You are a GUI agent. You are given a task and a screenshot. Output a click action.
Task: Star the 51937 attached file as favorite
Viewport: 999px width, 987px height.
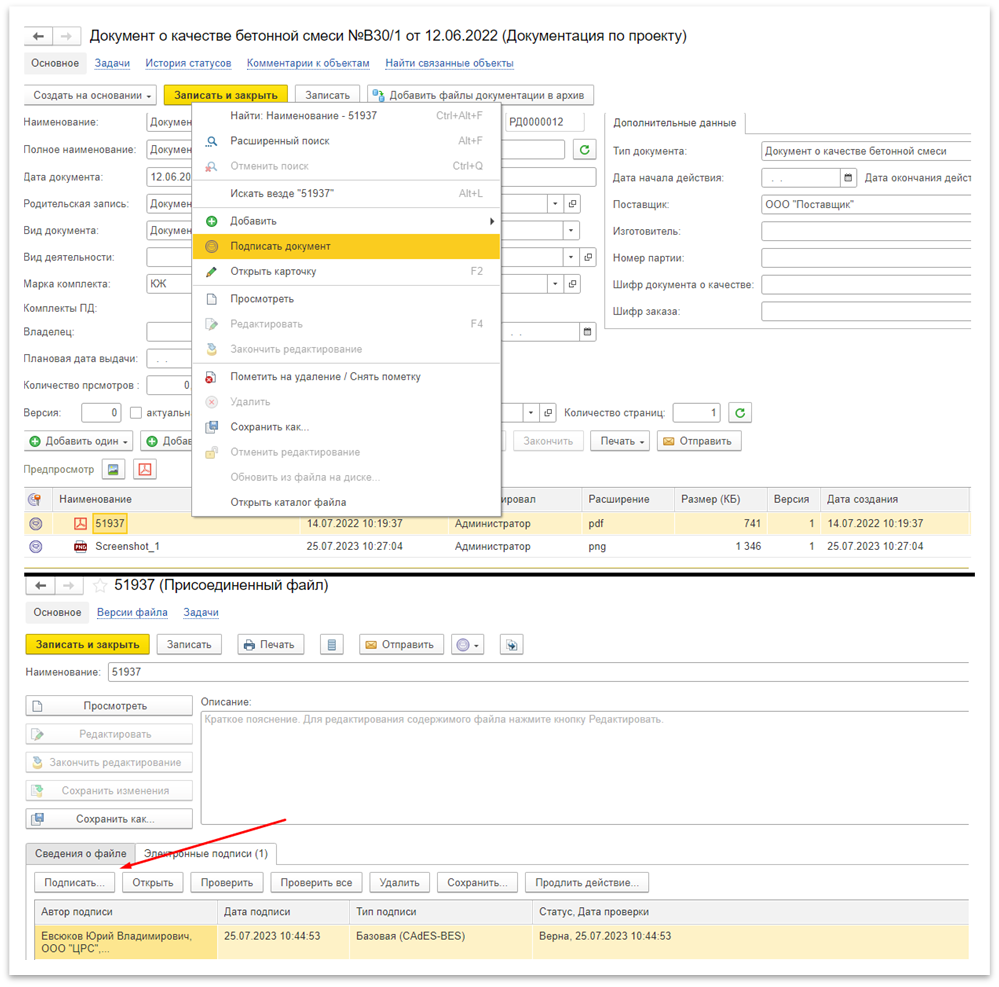pos(100,585)
